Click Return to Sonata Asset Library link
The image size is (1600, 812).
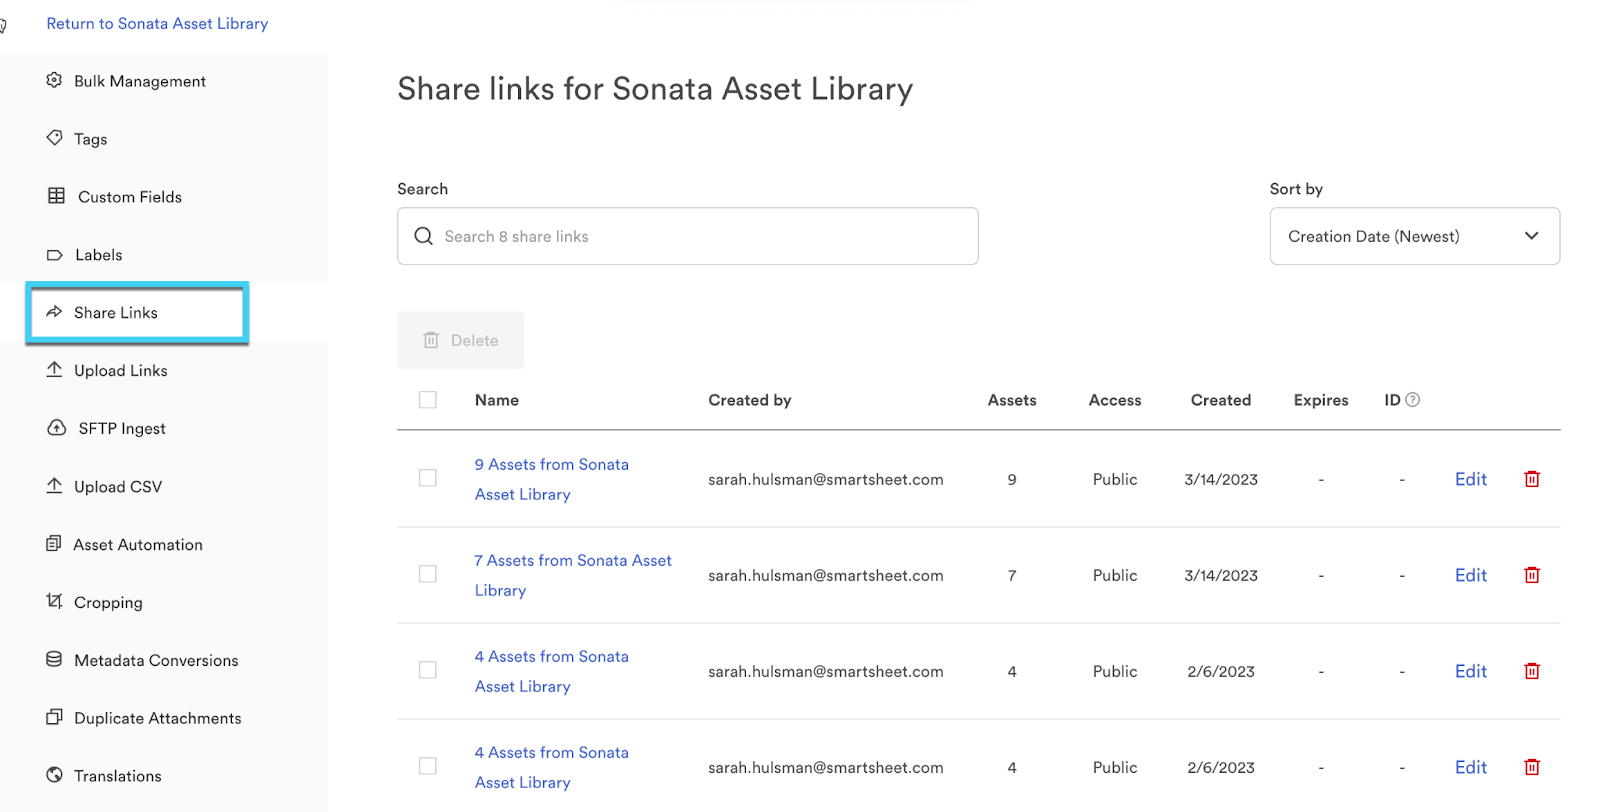pyautogui.click(x=157, y=24)
